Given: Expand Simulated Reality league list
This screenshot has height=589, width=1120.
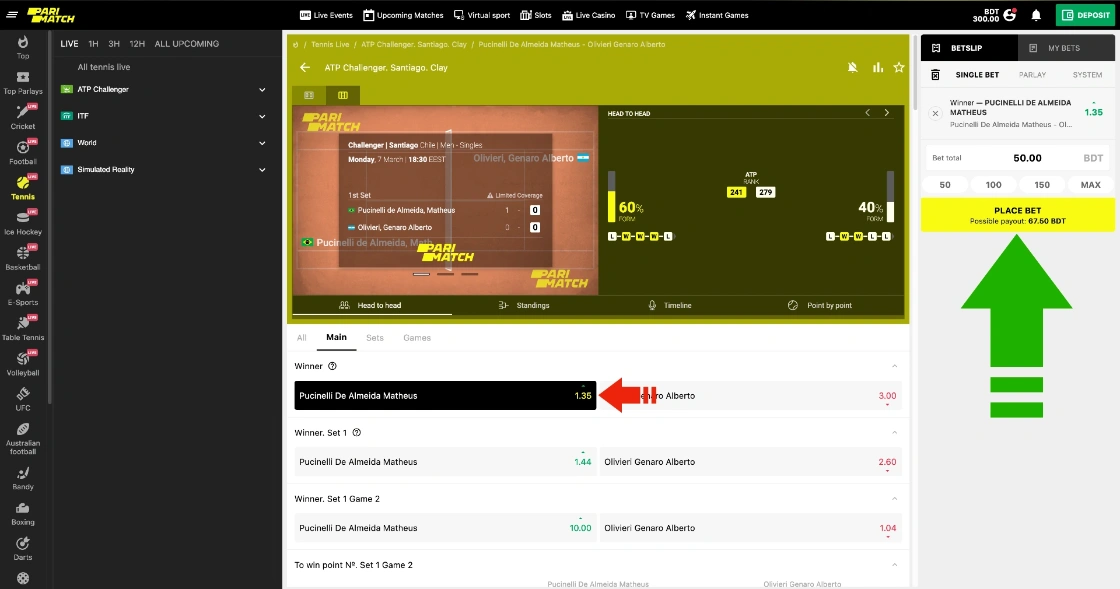Looking at the screenshot, I should coord(262,170).
